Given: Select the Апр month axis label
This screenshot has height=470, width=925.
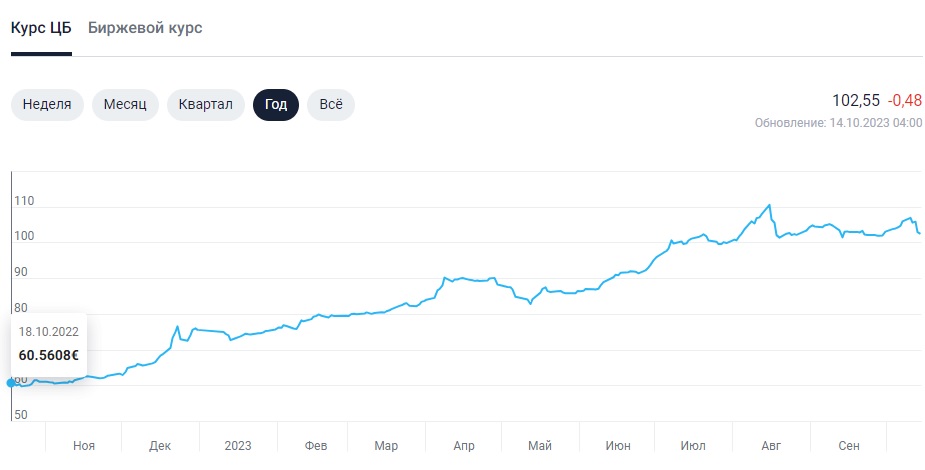Looking at the screenshot, I should (x=464, y=445).
